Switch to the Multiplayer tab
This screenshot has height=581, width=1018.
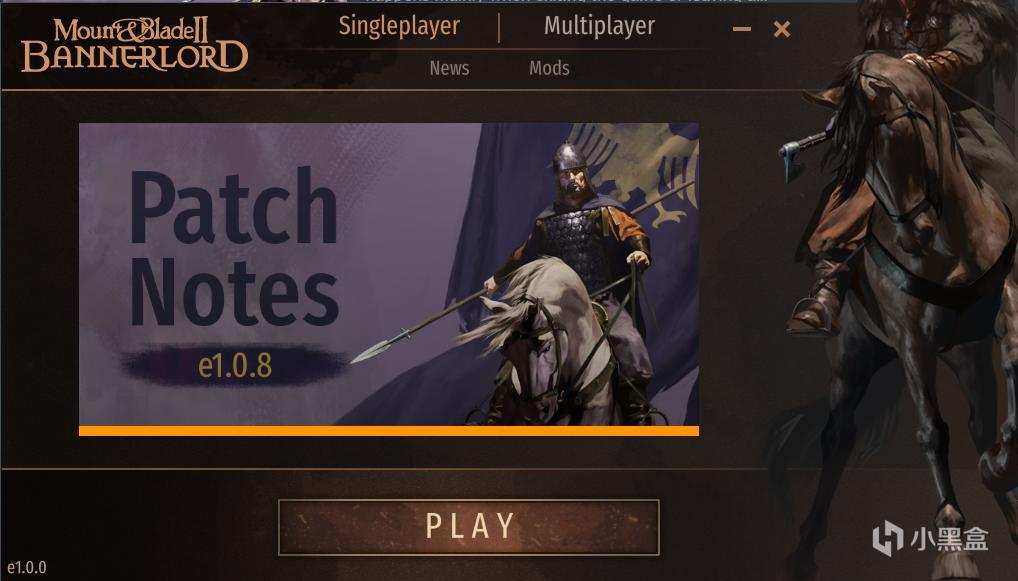pos(599,27)
